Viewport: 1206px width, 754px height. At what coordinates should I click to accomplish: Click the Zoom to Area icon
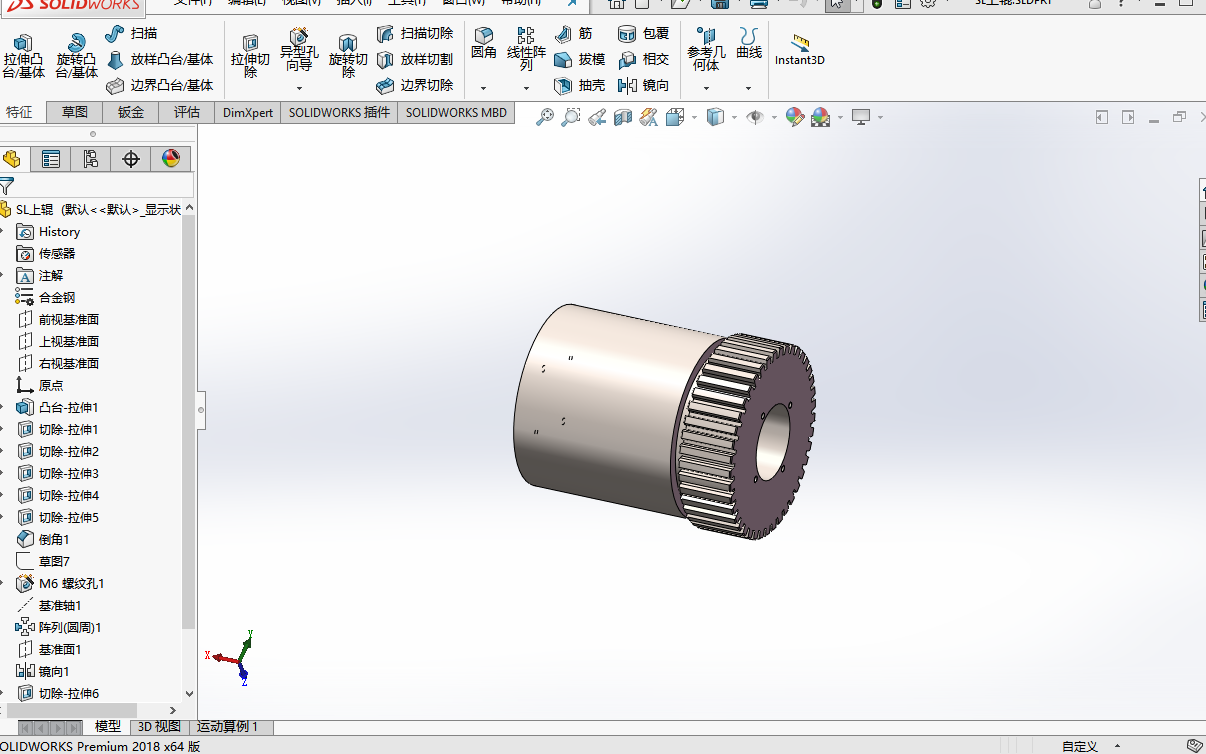click(570, 117)
